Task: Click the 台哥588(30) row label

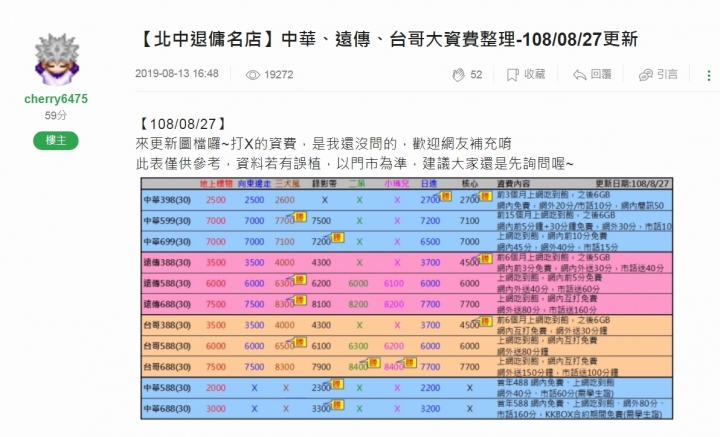Action: coord(167,346)
